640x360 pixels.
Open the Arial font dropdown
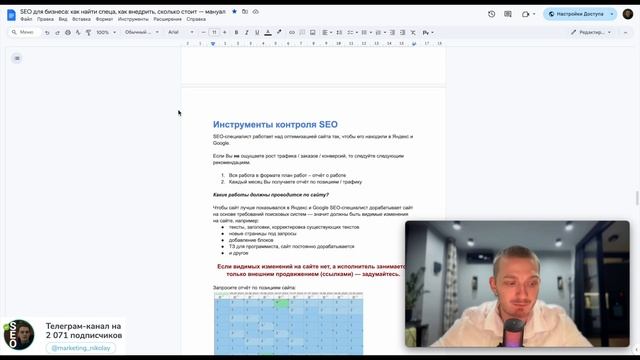click(x=181, y=32)
